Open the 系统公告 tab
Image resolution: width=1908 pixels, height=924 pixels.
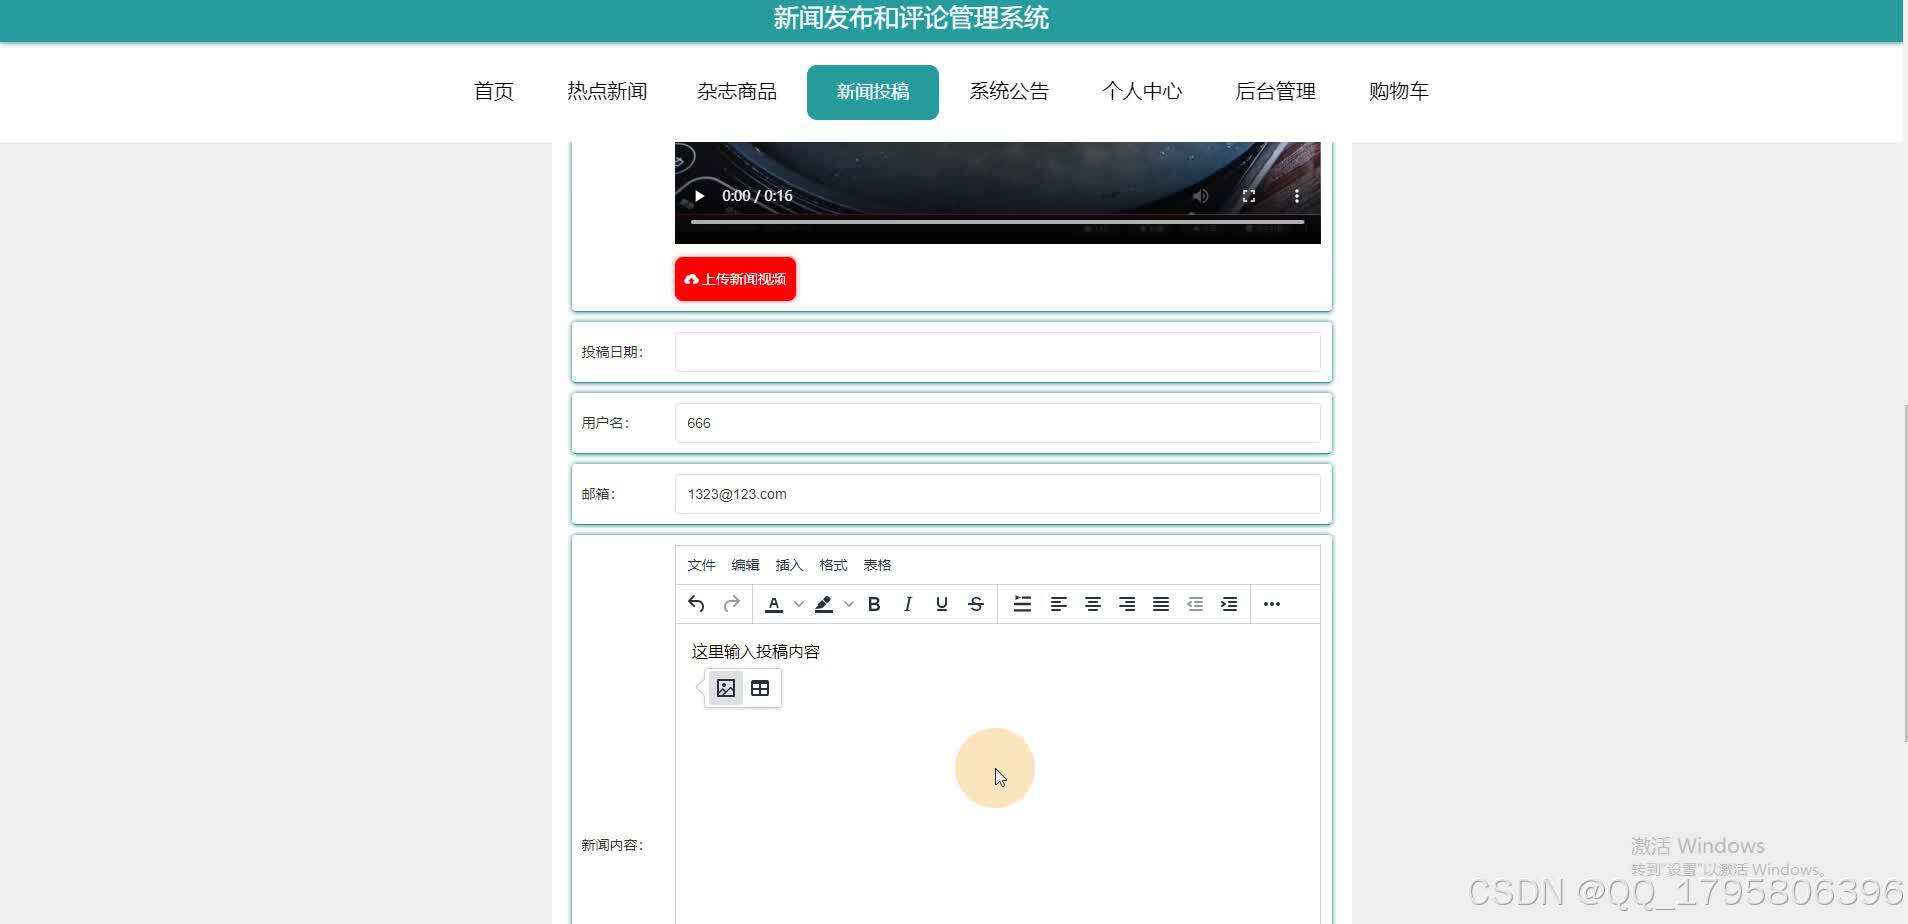[x=1009, y=92]
